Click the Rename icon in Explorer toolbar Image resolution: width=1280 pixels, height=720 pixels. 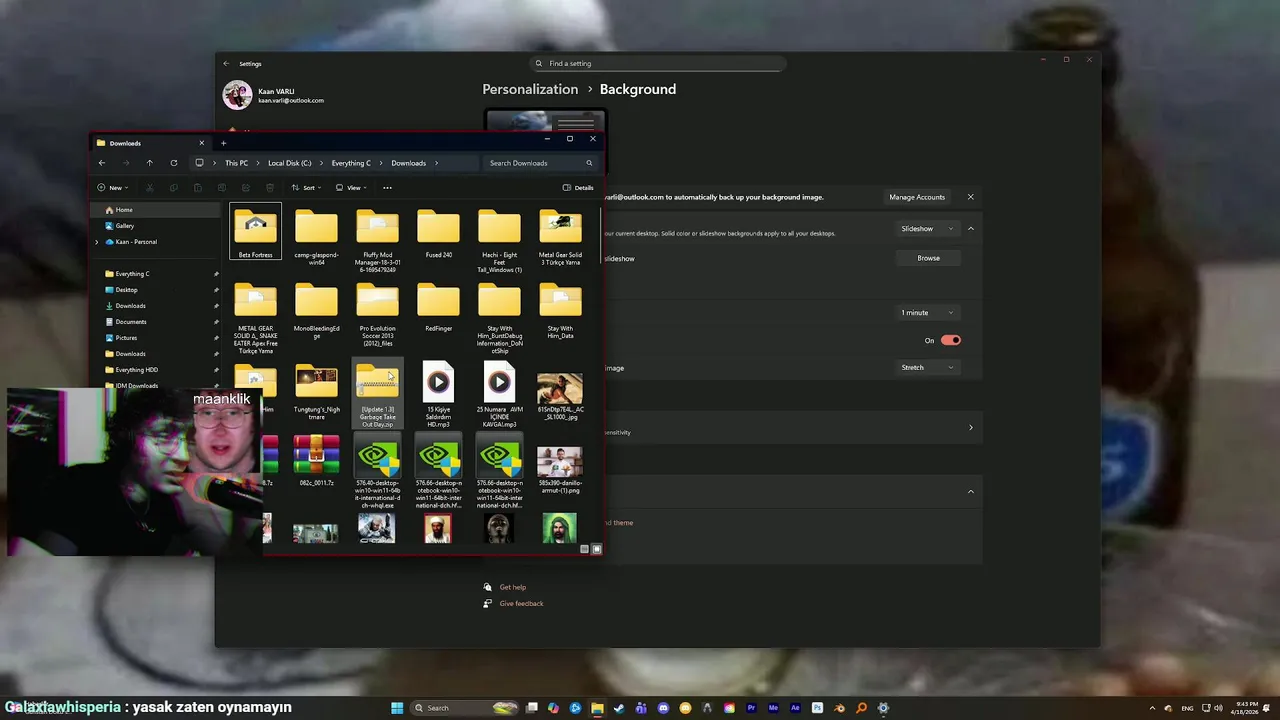pos(222,187)
